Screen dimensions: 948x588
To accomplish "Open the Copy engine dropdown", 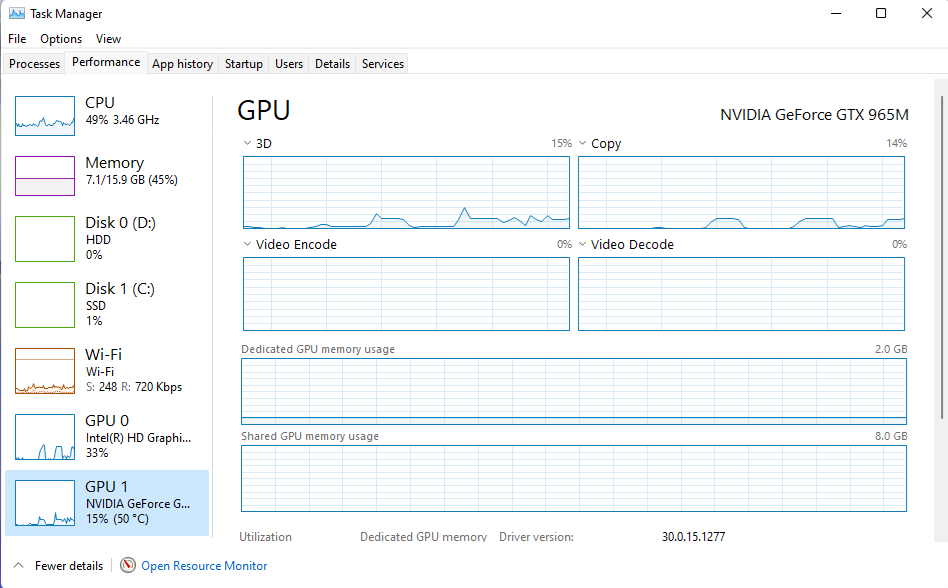I will 583,143.
